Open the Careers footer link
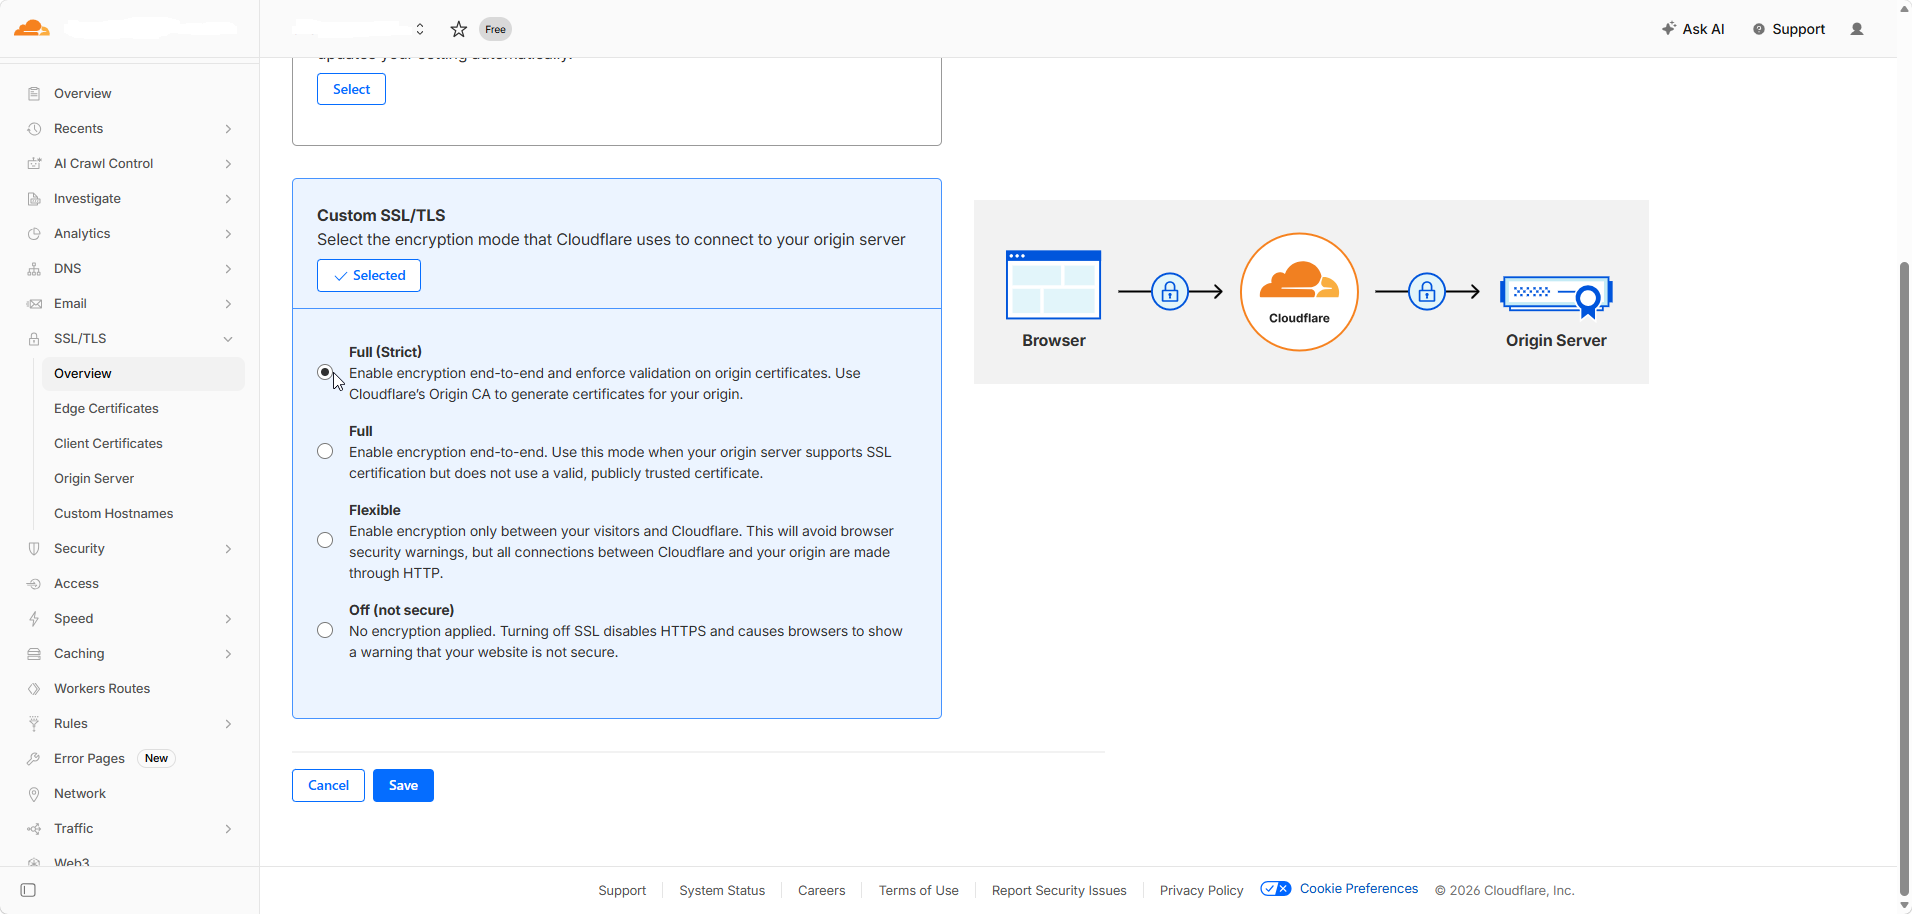 pyautogui.click(x=821, y=890)
